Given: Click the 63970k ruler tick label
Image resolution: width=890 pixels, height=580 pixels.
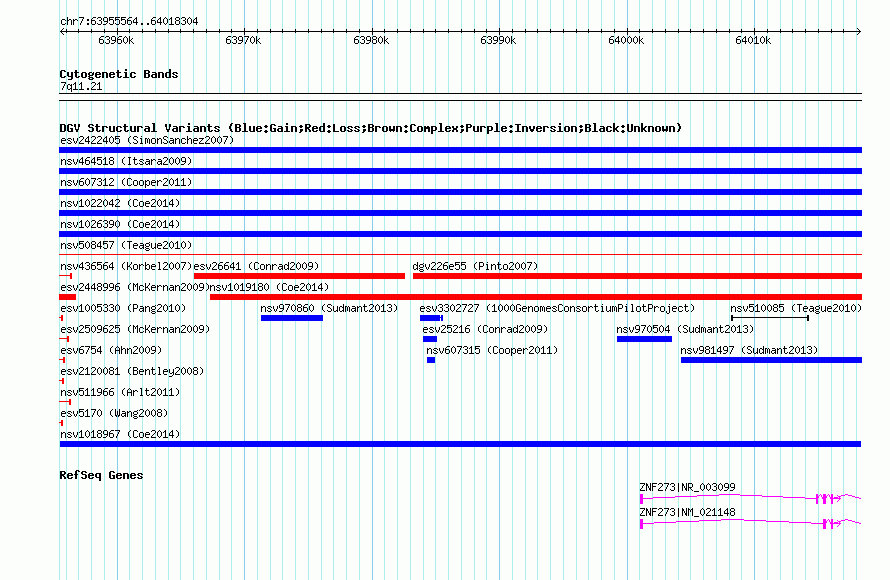Looking at the screenshot, I should [x=244, y=40].
